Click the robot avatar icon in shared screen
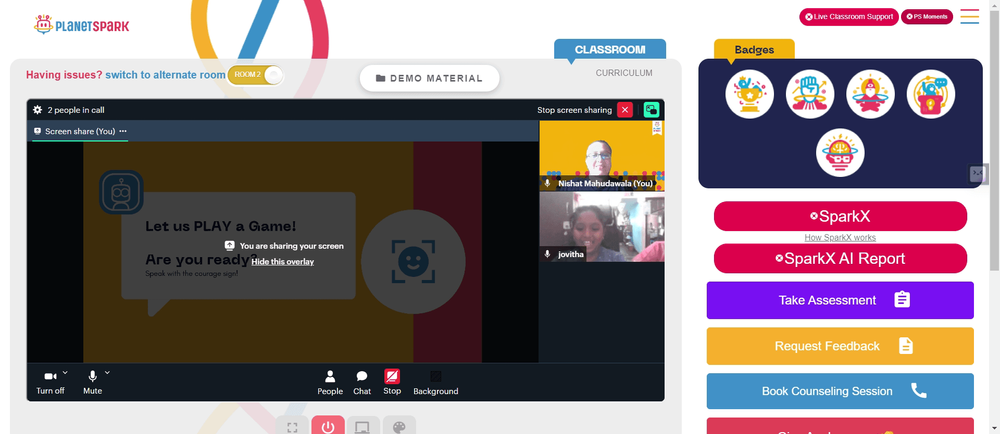Screen dimensions: 1000x434 [x=121, y=192]
